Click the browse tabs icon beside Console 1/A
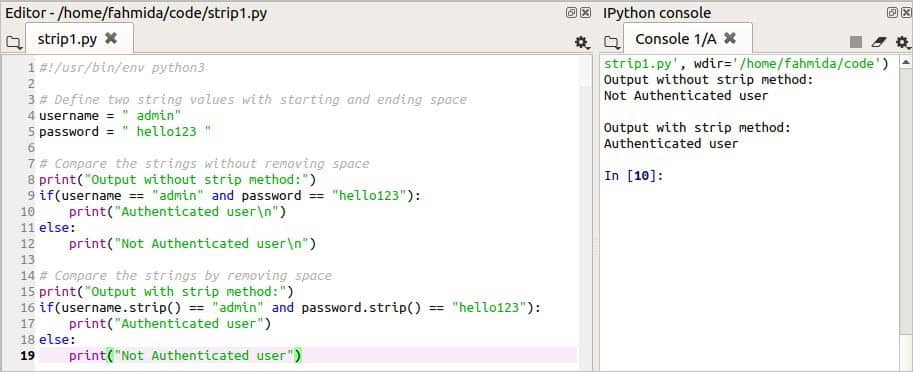913x372 pixels. coord(611,42)
